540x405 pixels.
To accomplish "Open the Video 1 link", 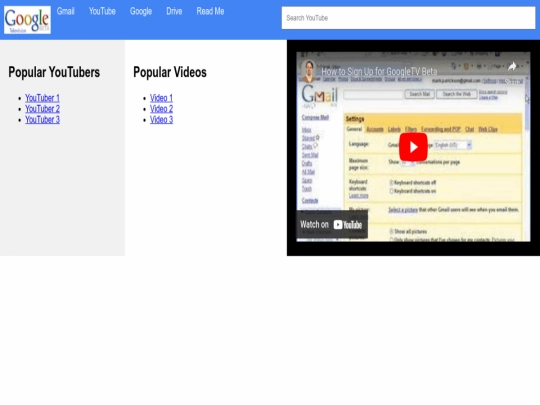I will (x=161, y=98).
